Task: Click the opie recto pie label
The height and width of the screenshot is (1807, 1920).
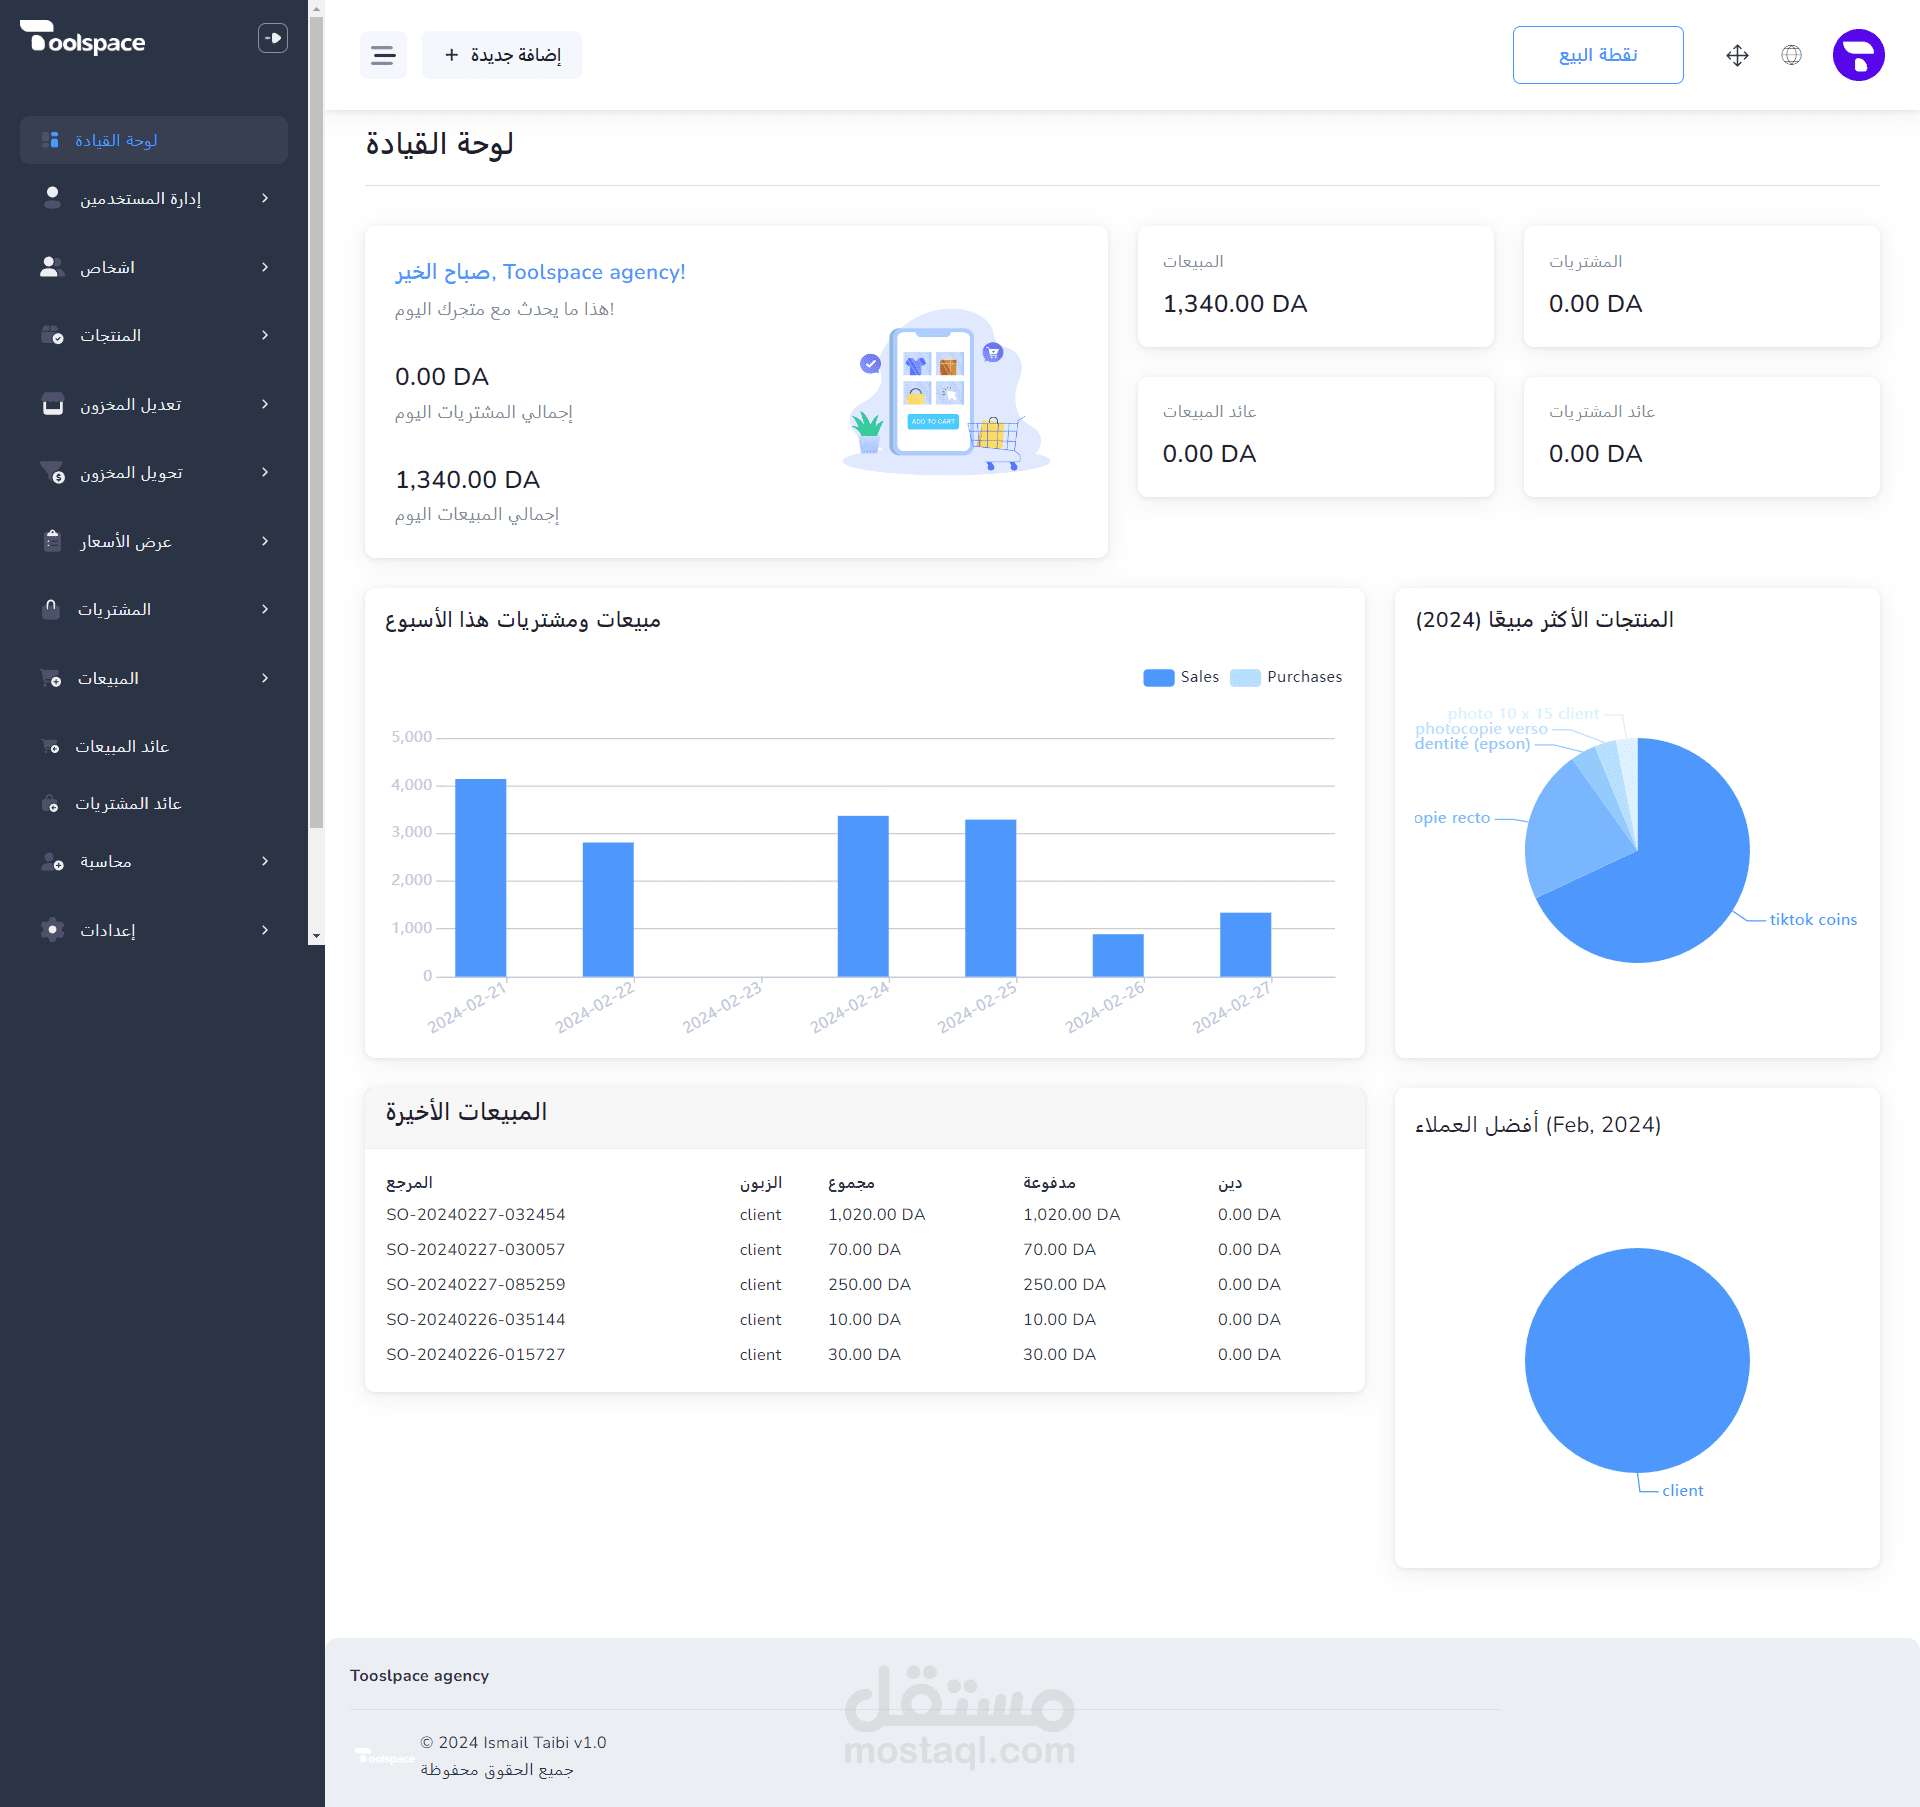Action: point(1452,818)
